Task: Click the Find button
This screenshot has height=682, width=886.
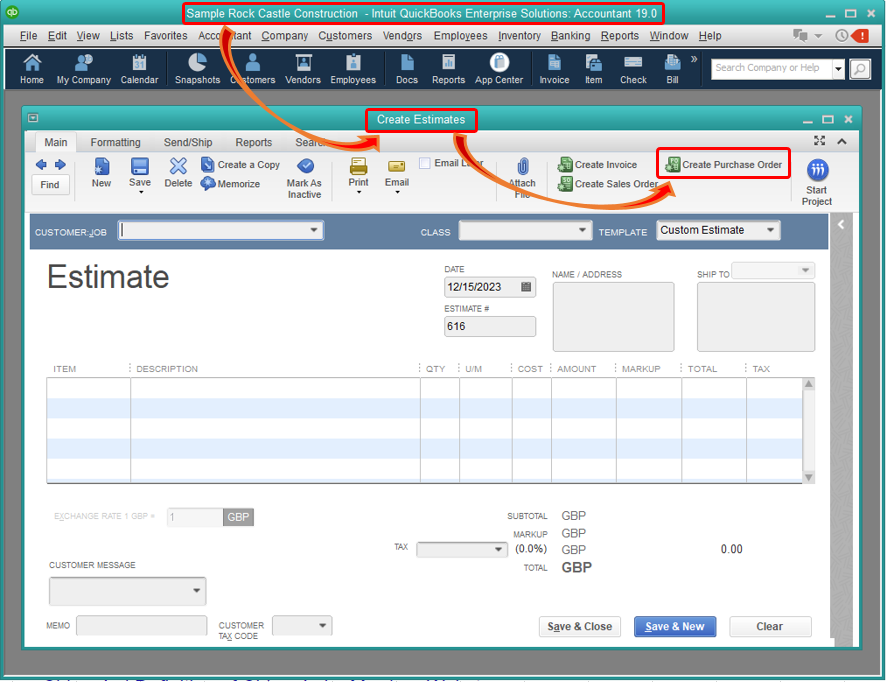Action: (x=50, y=185)
